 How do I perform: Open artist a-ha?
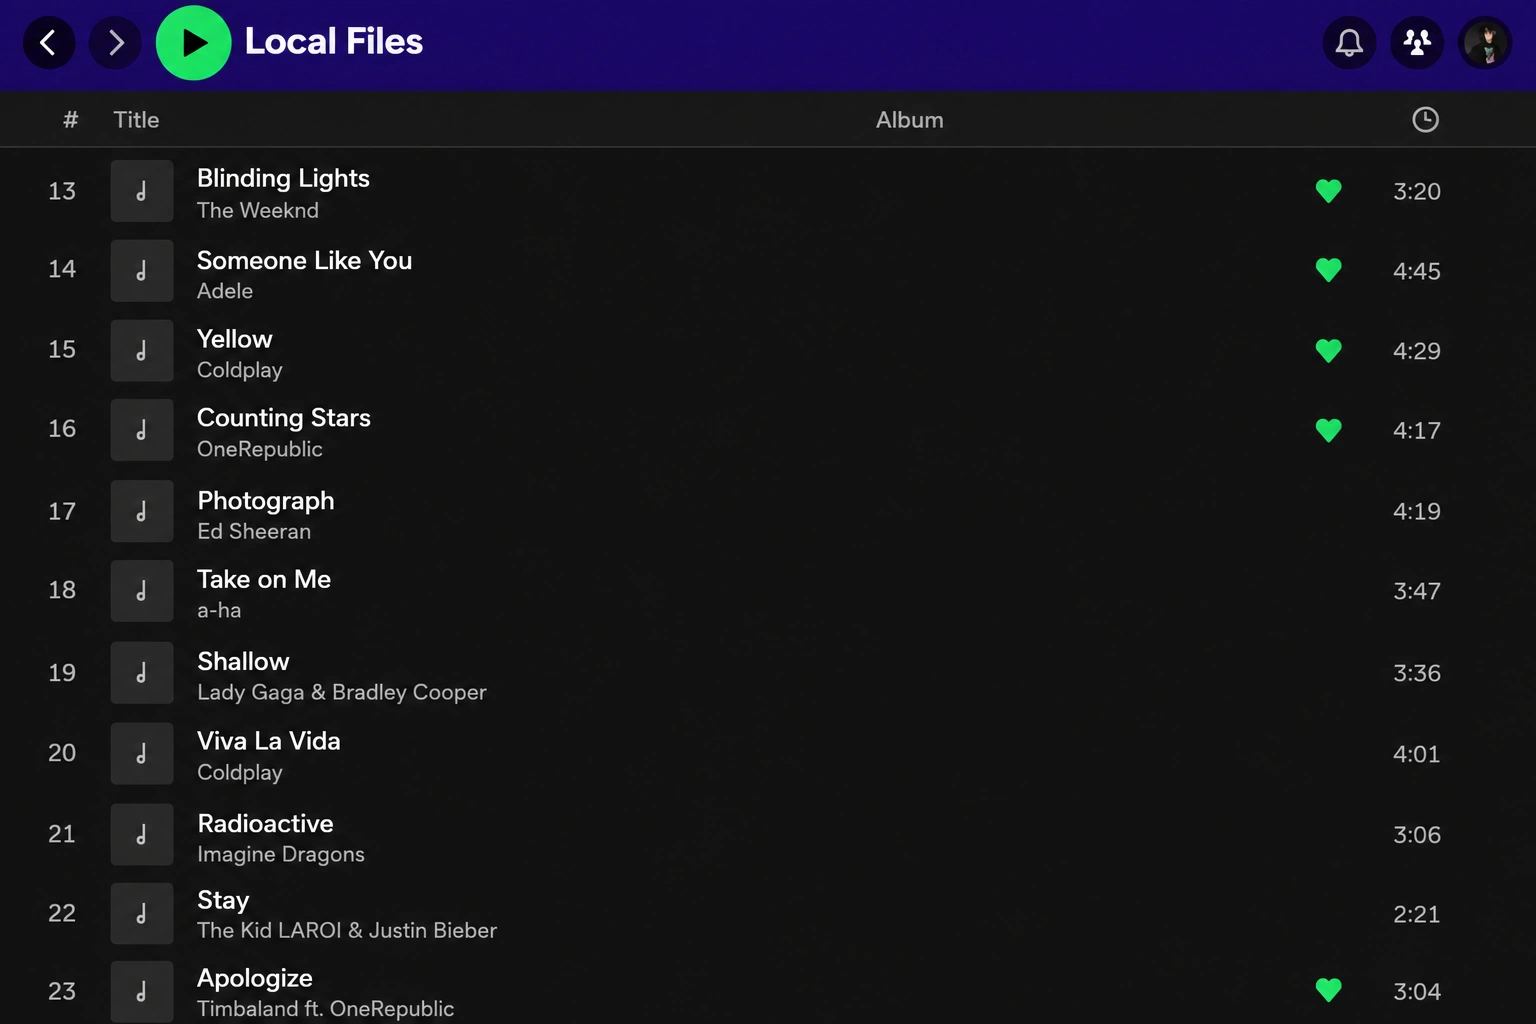point(218,610)
